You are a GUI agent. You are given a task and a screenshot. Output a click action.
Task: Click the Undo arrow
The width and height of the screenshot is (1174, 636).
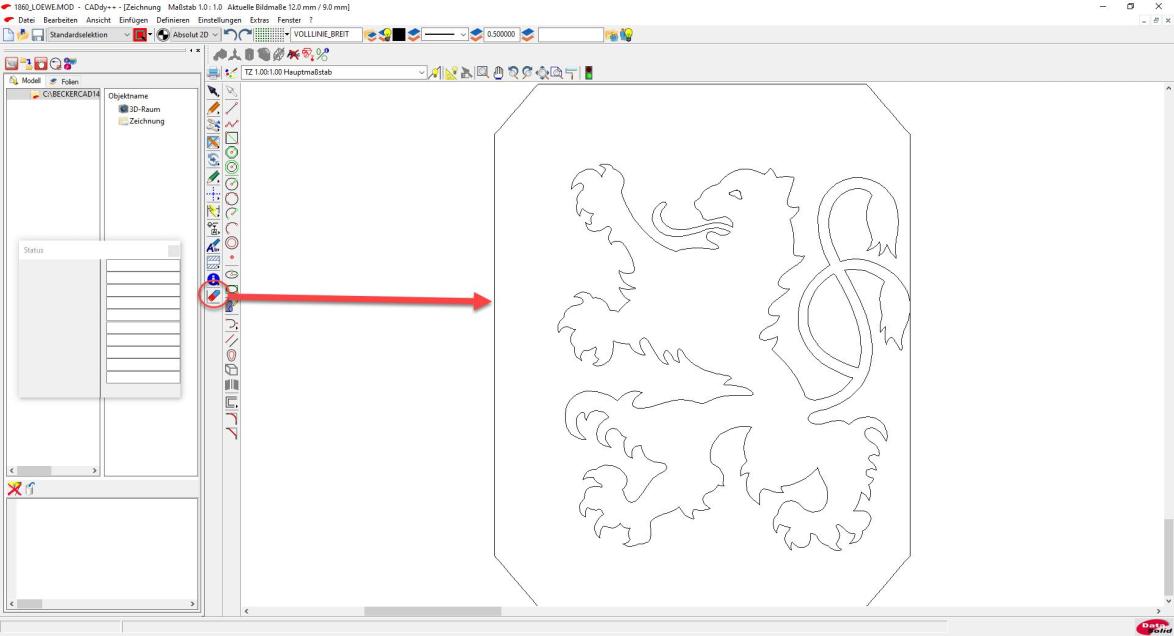coord(231,34)
